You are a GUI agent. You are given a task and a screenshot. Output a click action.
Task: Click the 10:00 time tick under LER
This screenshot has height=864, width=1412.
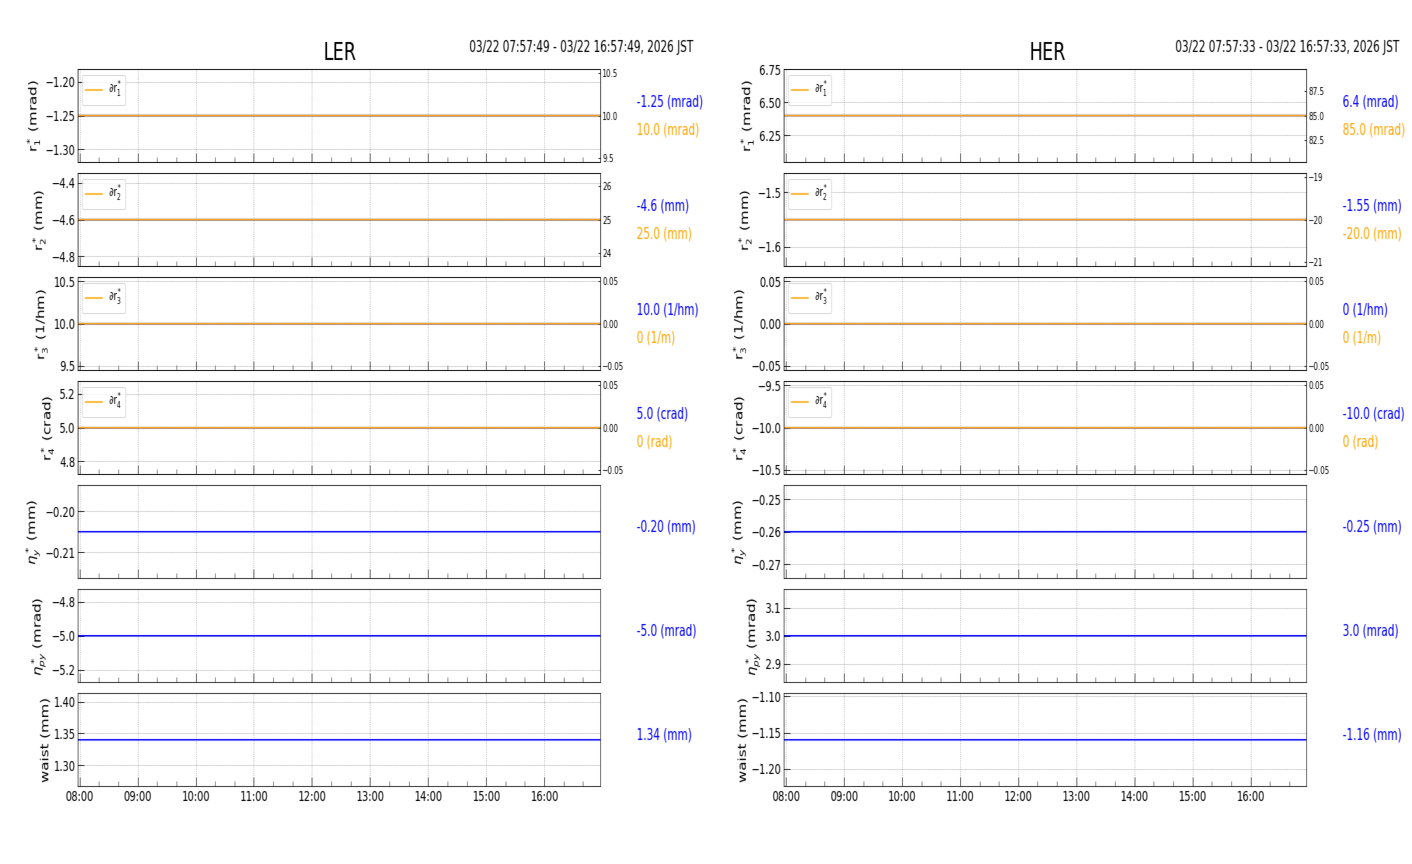pyautogui.click(x=196, y=797)
